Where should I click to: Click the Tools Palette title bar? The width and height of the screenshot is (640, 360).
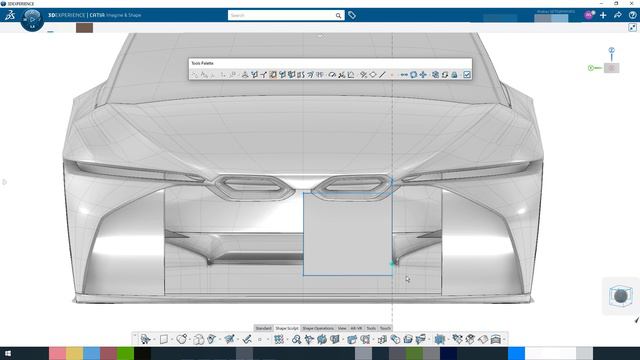330,63
